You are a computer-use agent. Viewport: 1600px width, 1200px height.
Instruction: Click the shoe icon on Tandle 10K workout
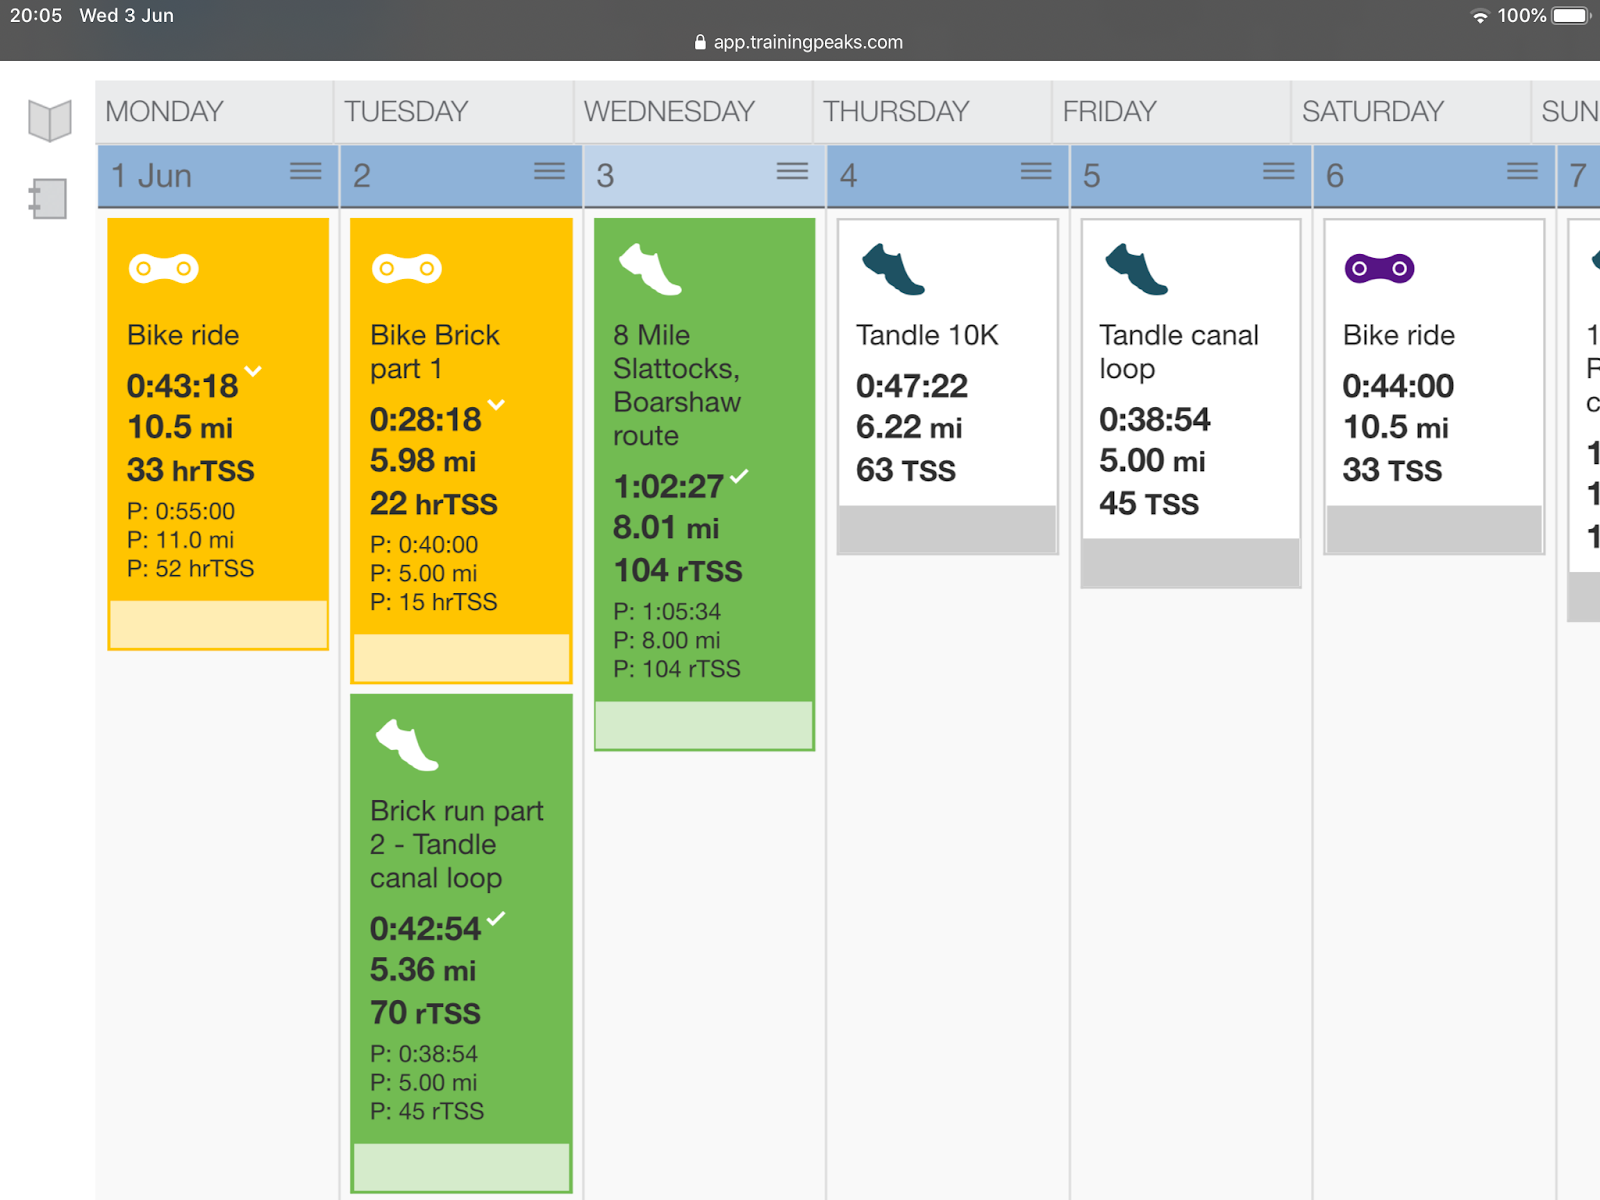coord(893,269)
